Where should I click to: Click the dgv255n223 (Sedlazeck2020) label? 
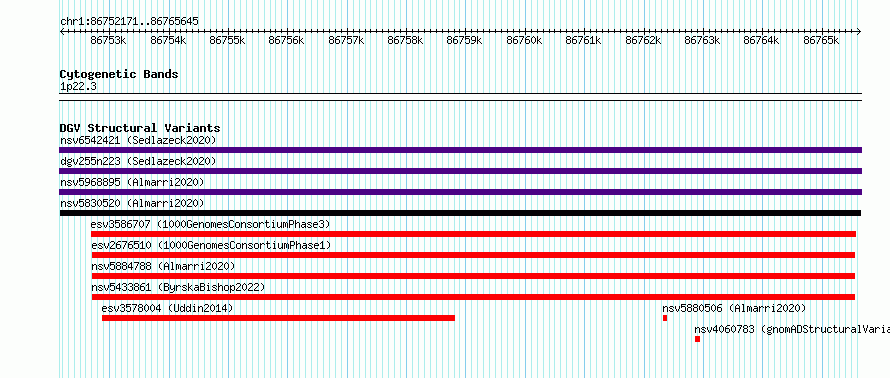(138, 161)
